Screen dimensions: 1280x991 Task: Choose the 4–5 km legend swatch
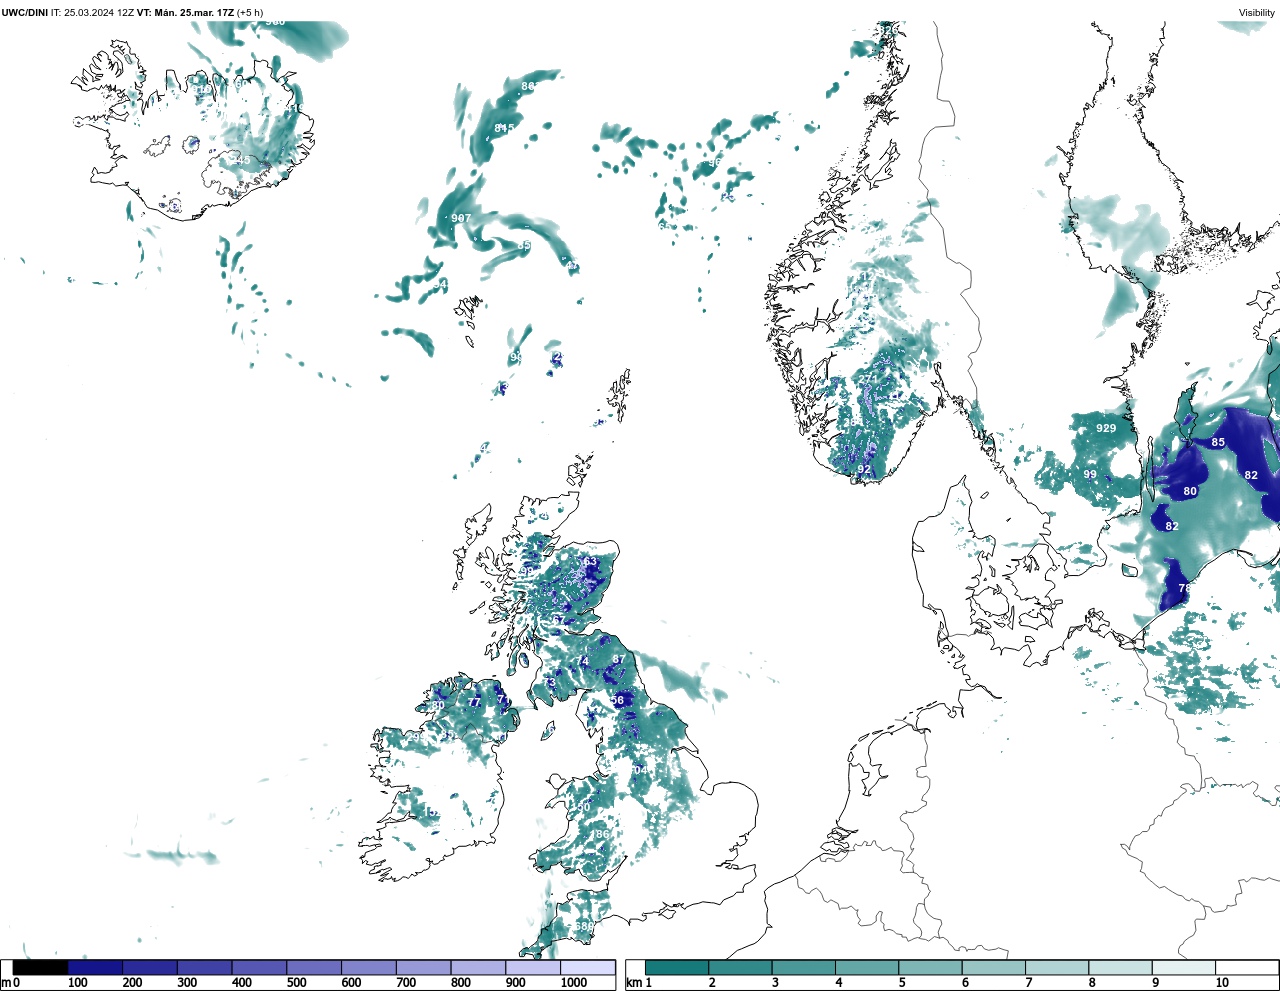(867, 967)
